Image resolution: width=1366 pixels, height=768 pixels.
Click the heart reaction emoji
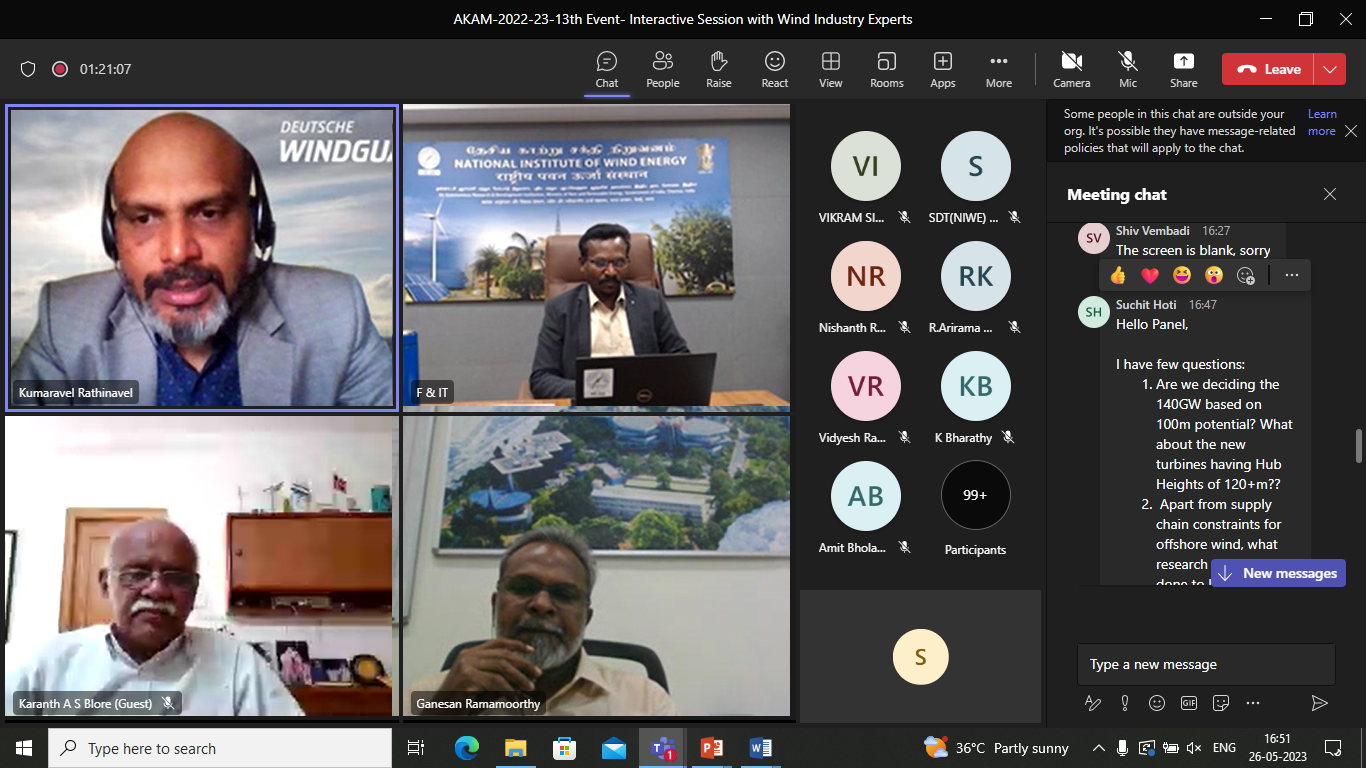click(x=1150, y=275)
